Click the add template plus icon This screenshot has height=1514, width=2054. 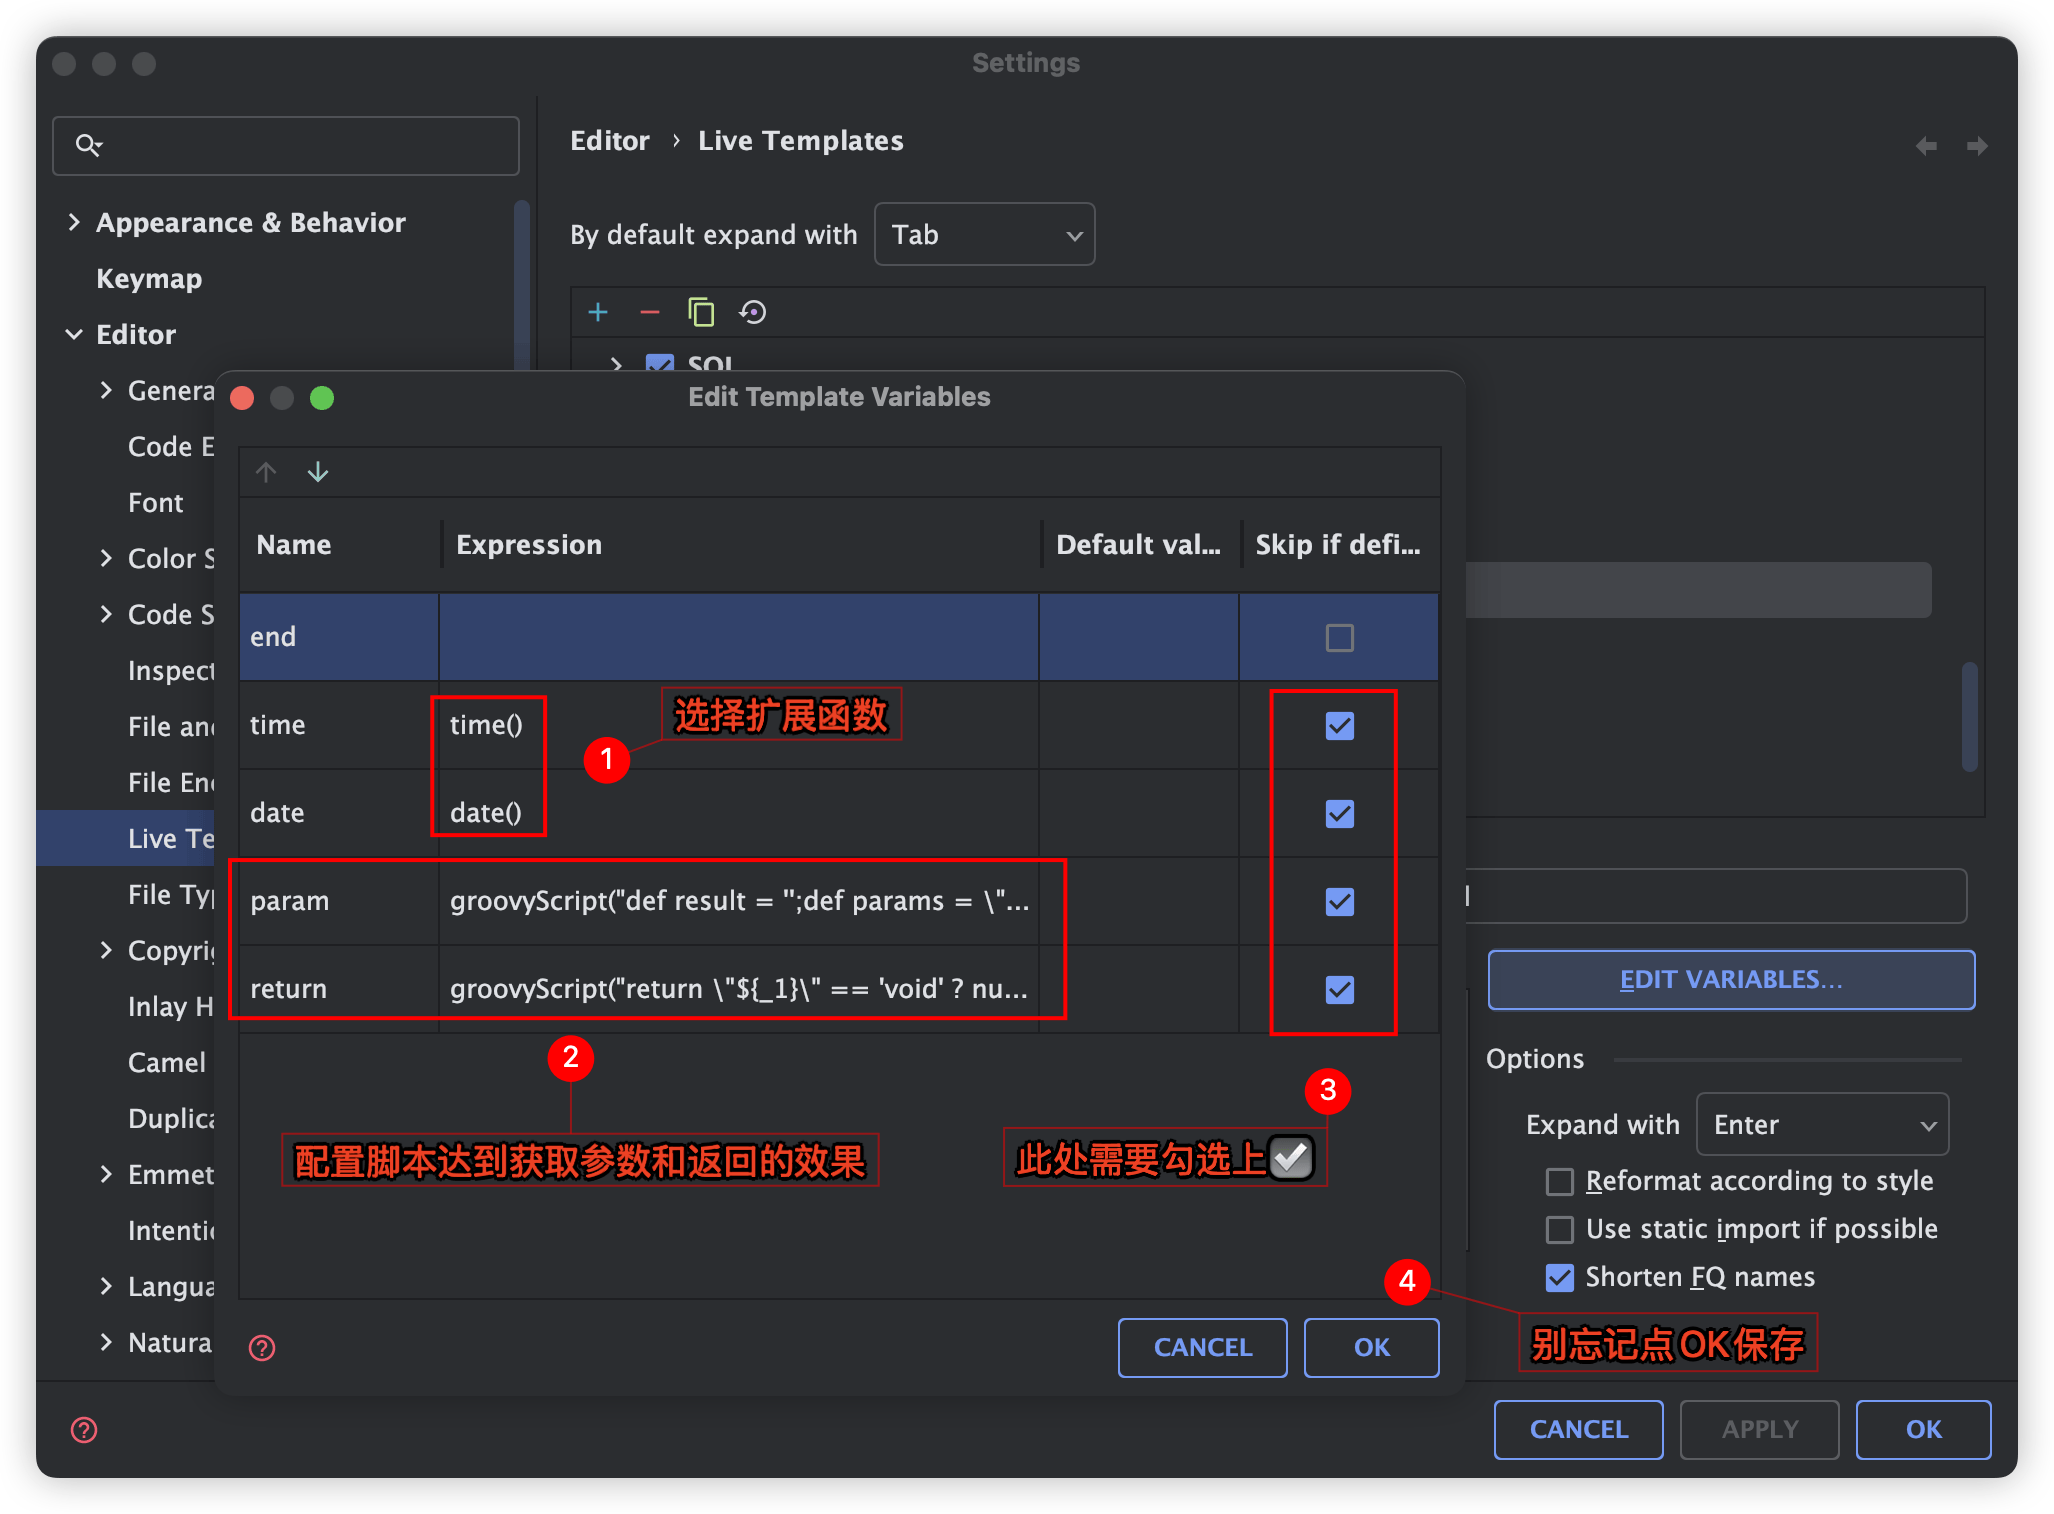(x=598, y=312)
